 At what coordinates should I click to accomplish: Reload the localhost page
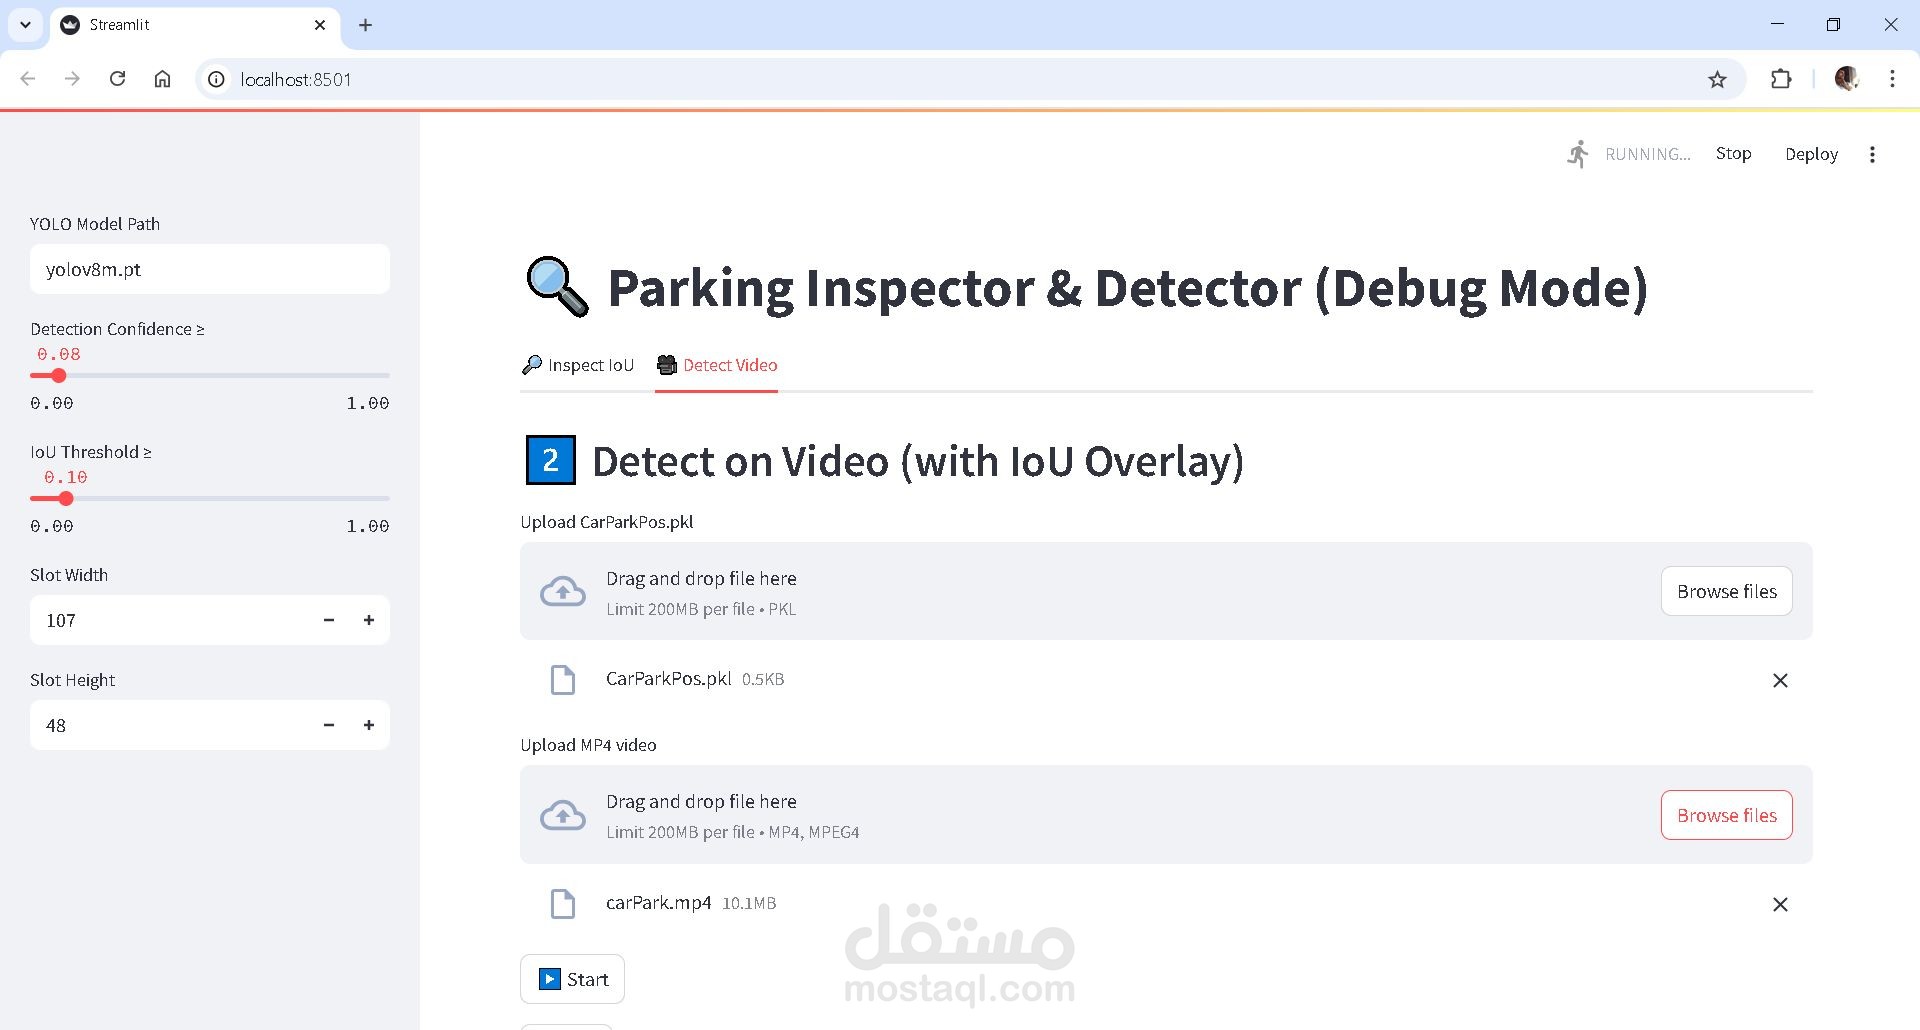pos(117,79)
